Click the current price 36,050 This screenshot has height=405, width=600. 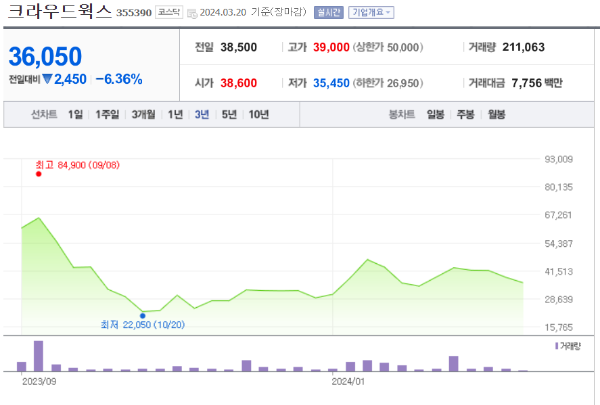click(x=45, y=56)
